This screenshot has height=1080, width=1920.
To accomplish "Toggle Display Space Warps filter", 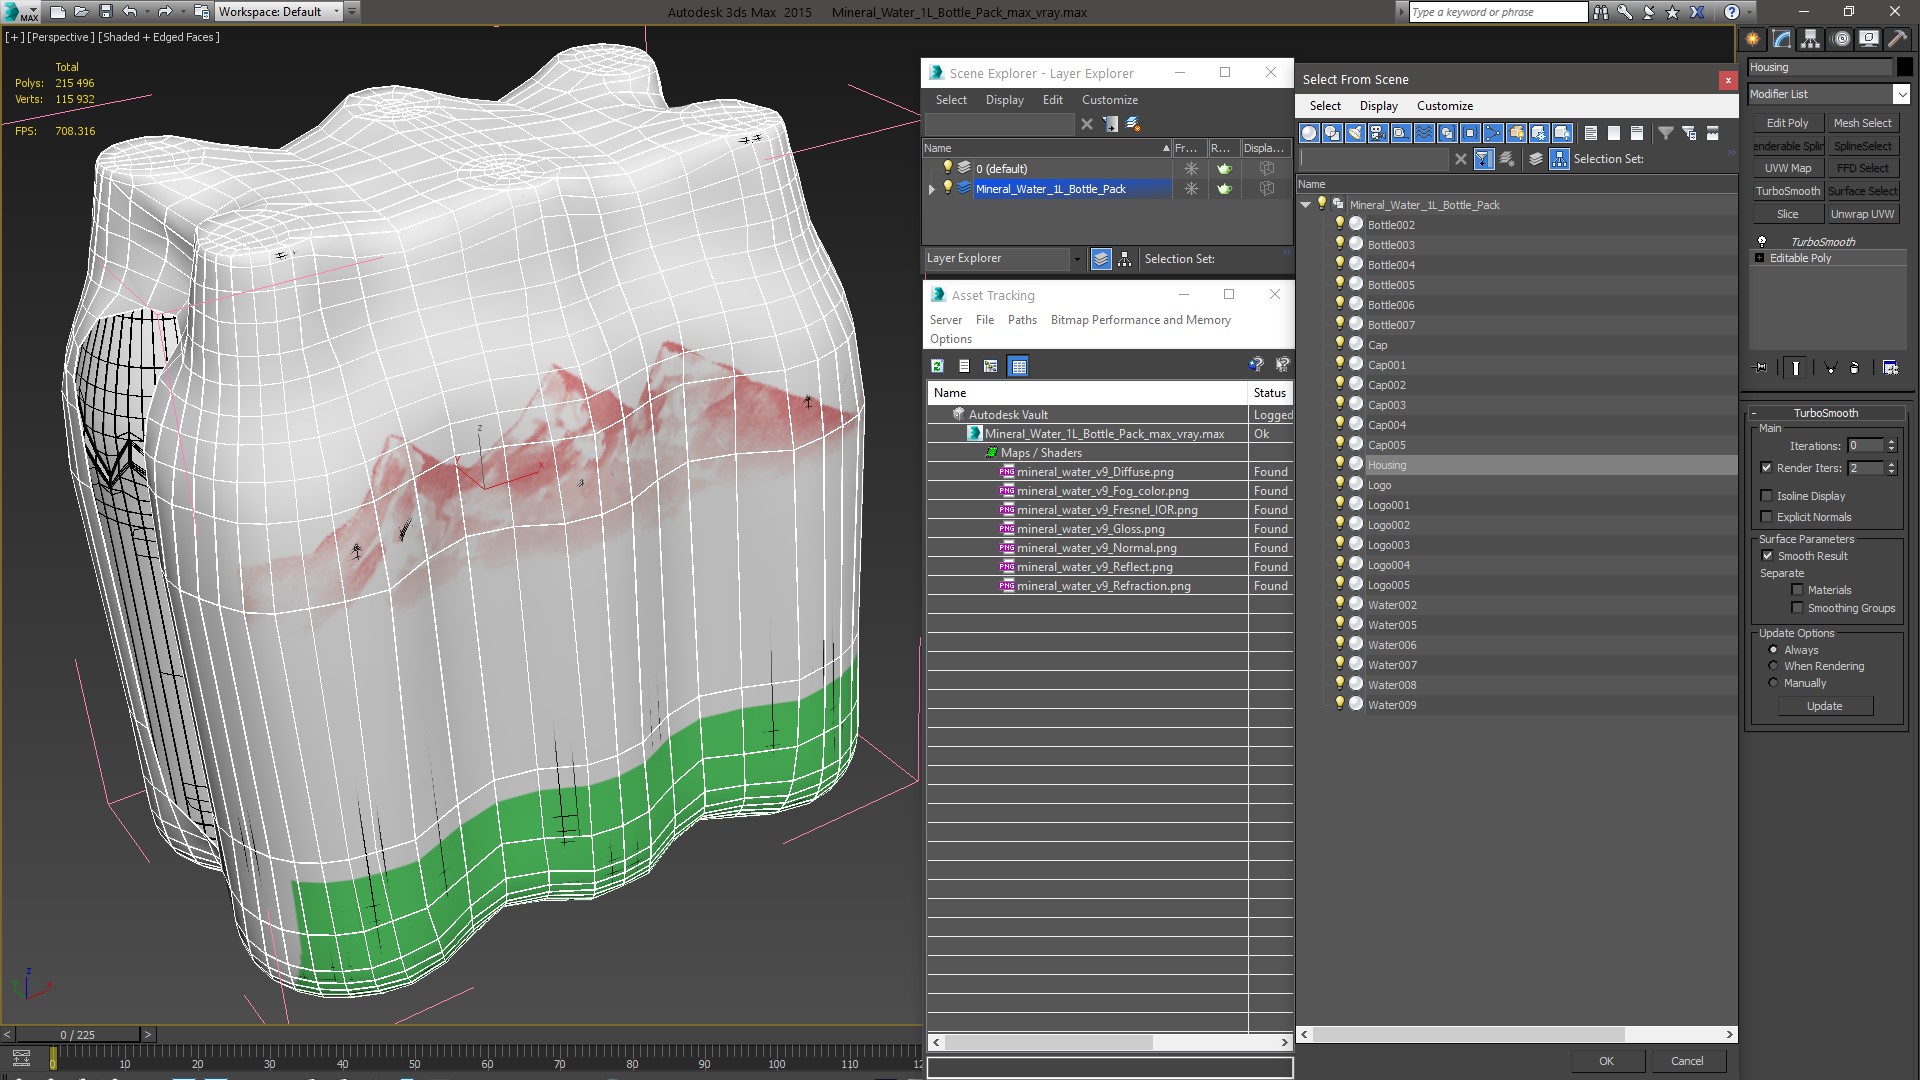I will tap(1424, 133).
